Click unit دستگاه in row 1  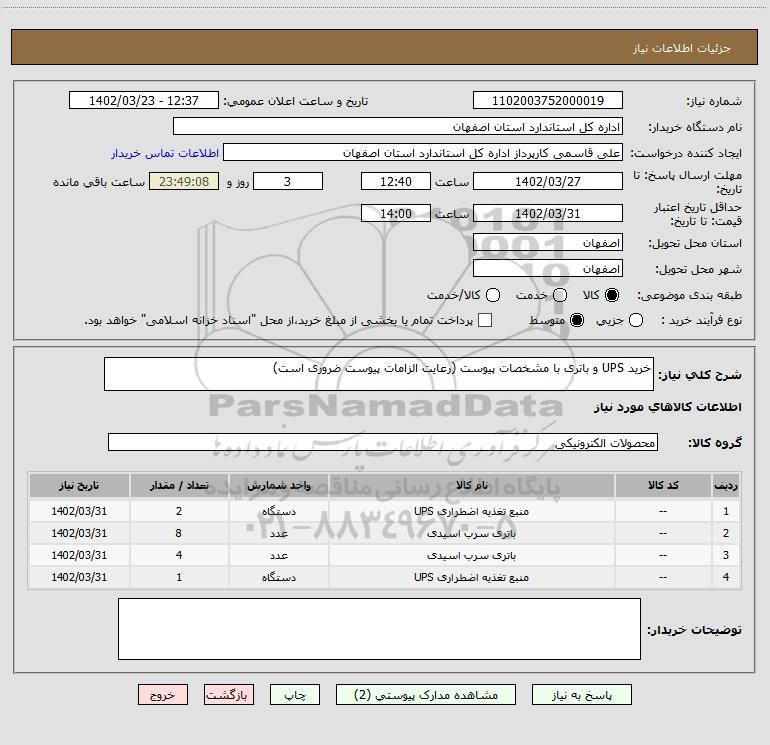click(278, 511)
